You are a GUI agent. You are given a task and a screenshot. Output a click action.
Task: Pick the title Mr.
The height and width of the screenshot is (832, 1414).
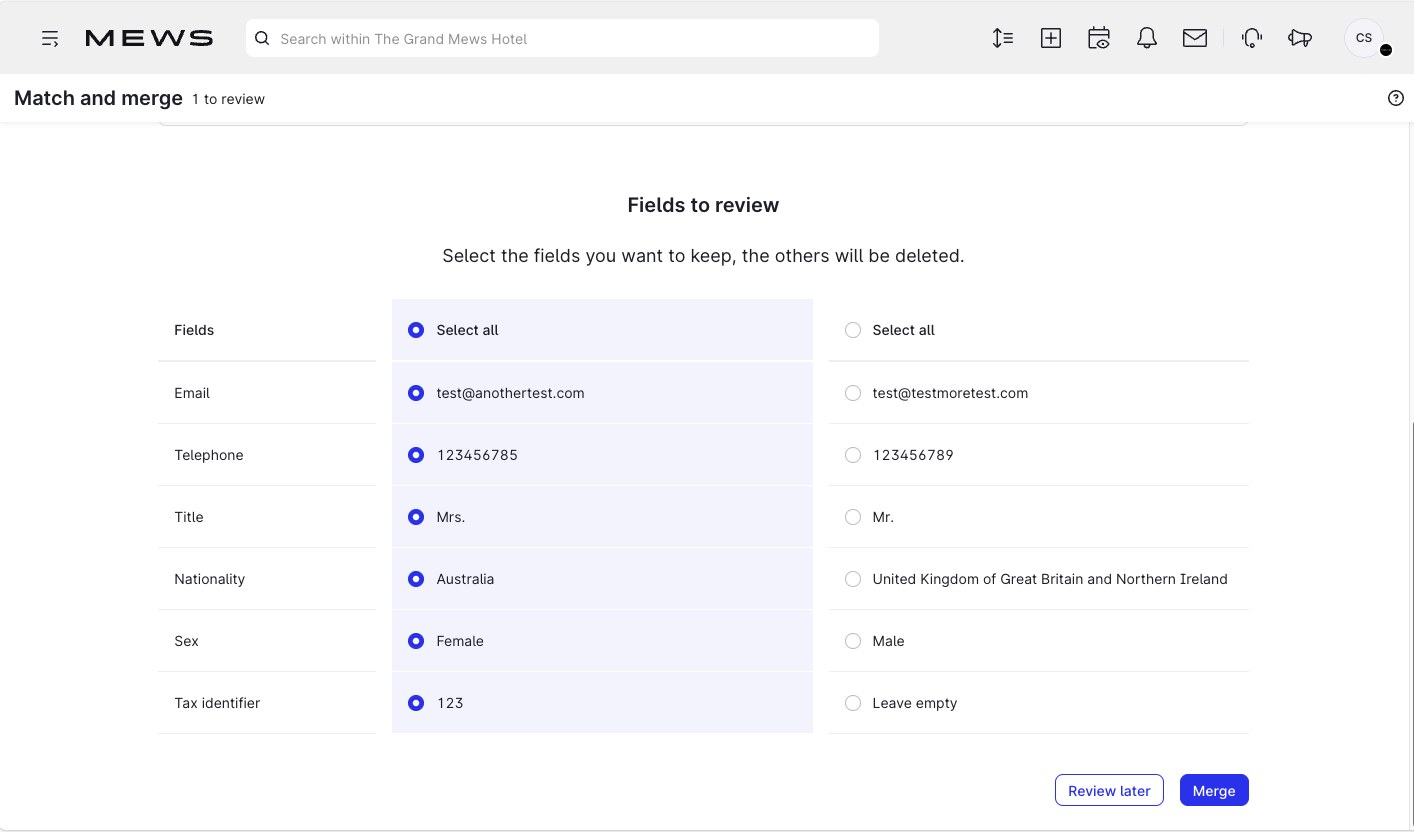[x=853, y=517]
